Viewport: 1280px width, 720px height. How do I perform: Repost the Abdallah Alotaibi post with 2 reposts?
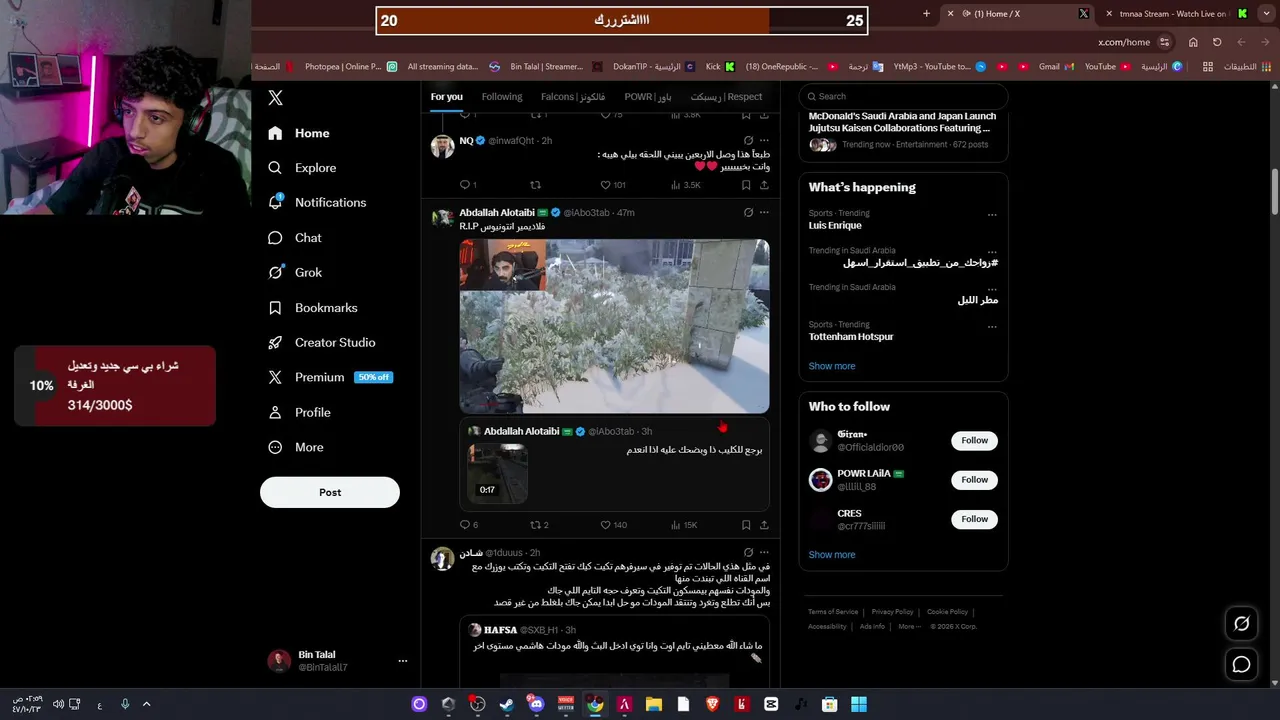[x=535, y=525]
